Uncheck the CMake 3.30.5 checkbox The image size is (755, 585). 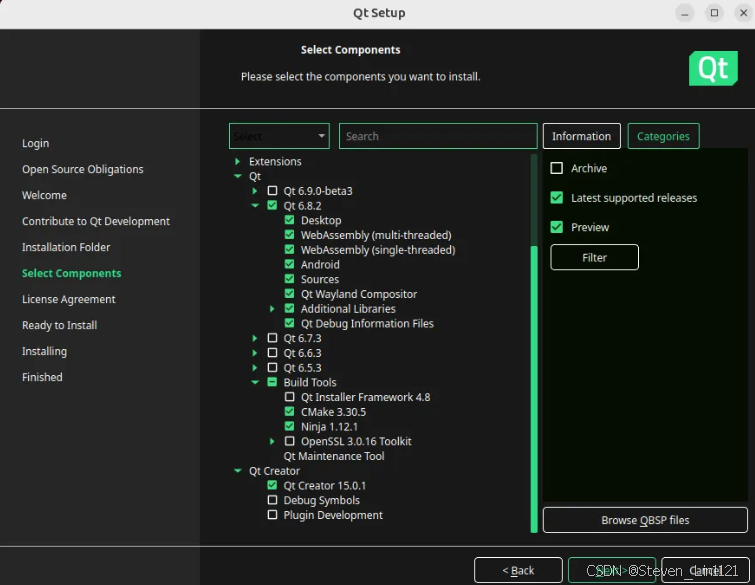pos(289,412)
